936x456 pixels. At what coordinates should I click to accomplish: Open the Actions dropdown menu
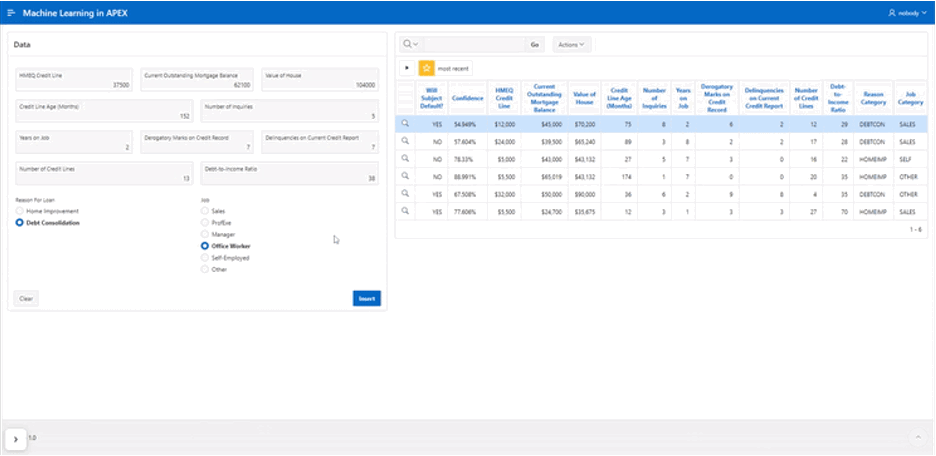tap(571, 44)
